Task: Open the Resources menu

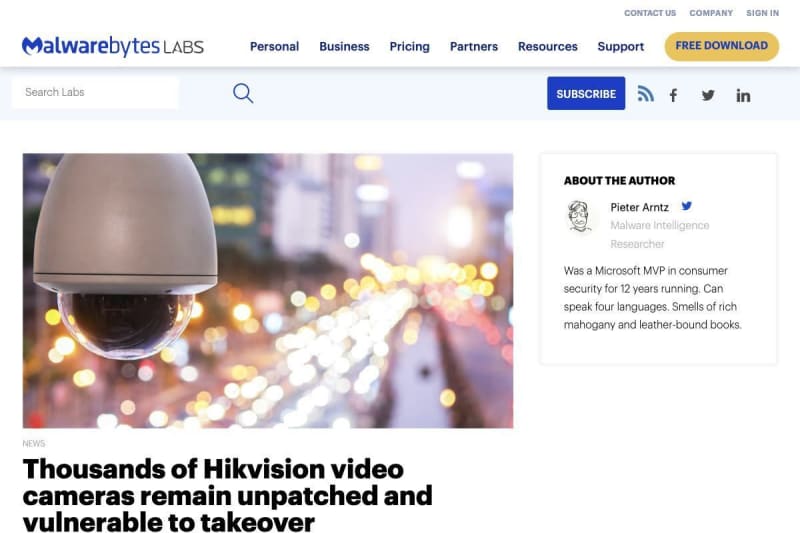Action: 548,46
